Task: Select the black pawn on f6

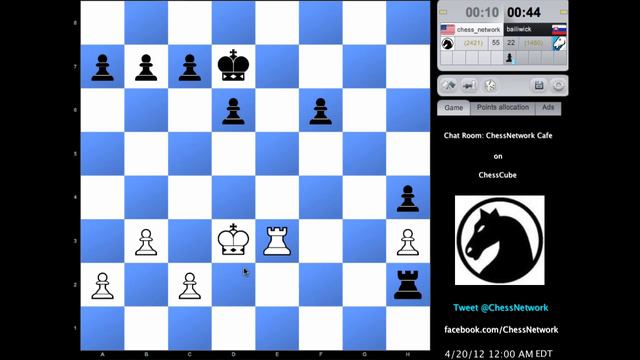Action: pyautogui.click(x=320, y=111)
